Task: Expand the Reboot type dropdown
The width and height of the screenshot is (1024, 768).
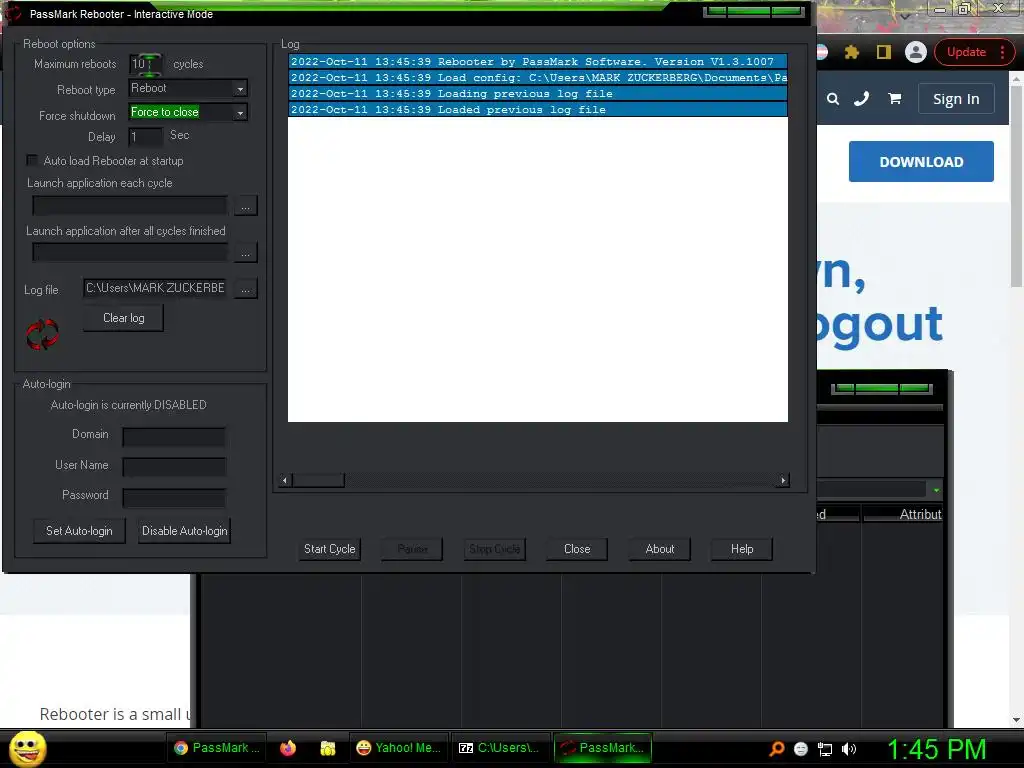Action: coord(240,89)
